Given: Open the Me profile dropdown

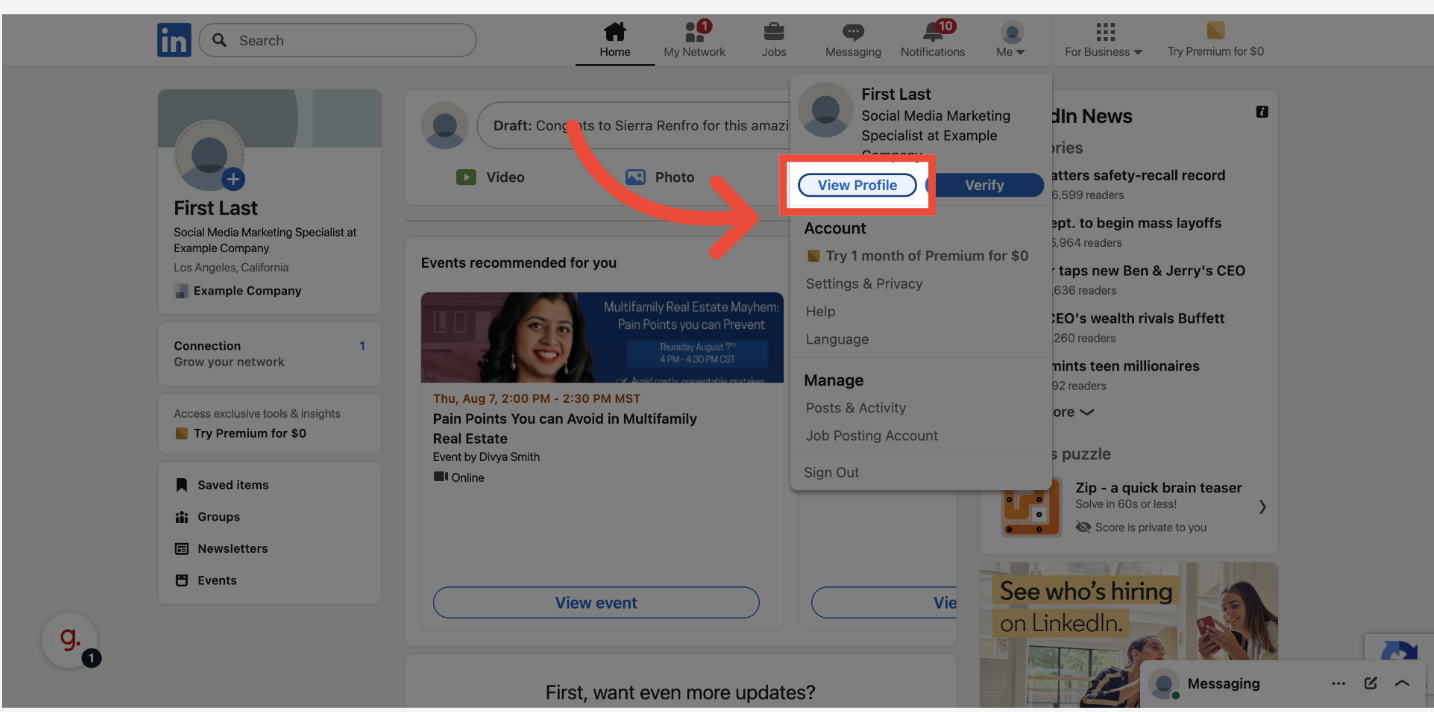Looking at the screenshot, I should coord(1012,40).
